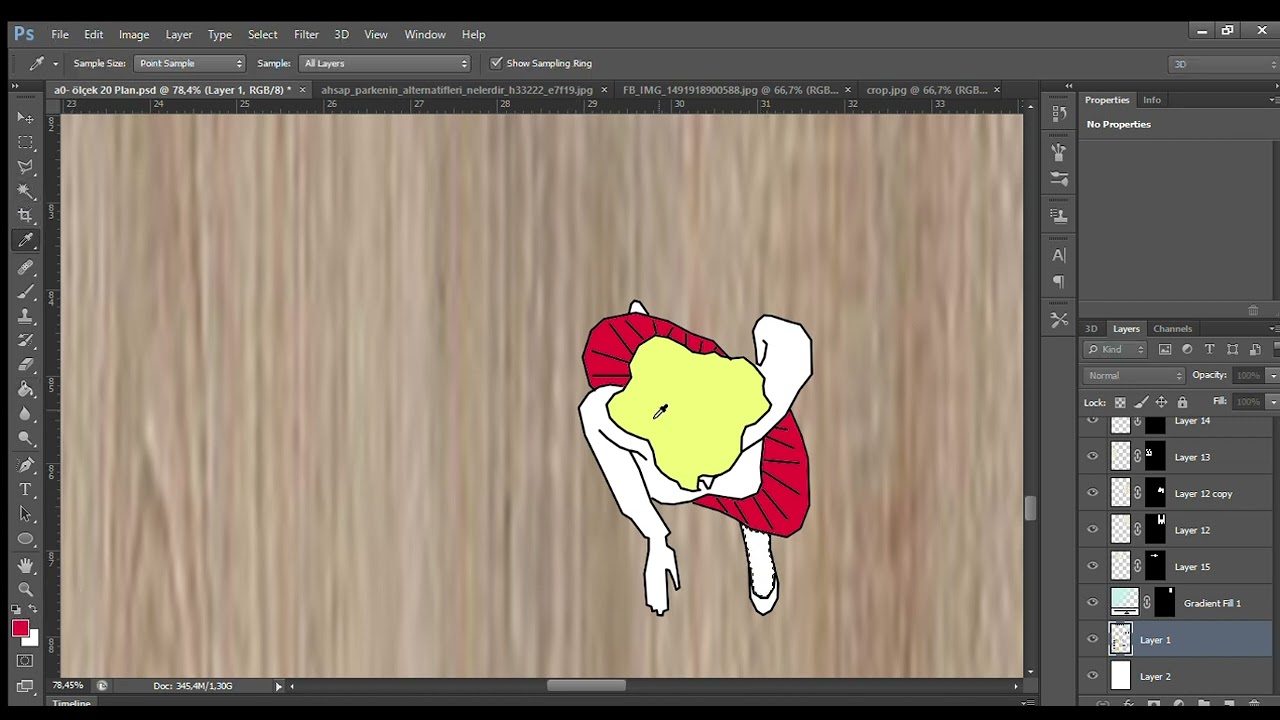Open the Tool Presets panel icon
Viewport: 1280px width, 720px height.
tap(1059, 320)
